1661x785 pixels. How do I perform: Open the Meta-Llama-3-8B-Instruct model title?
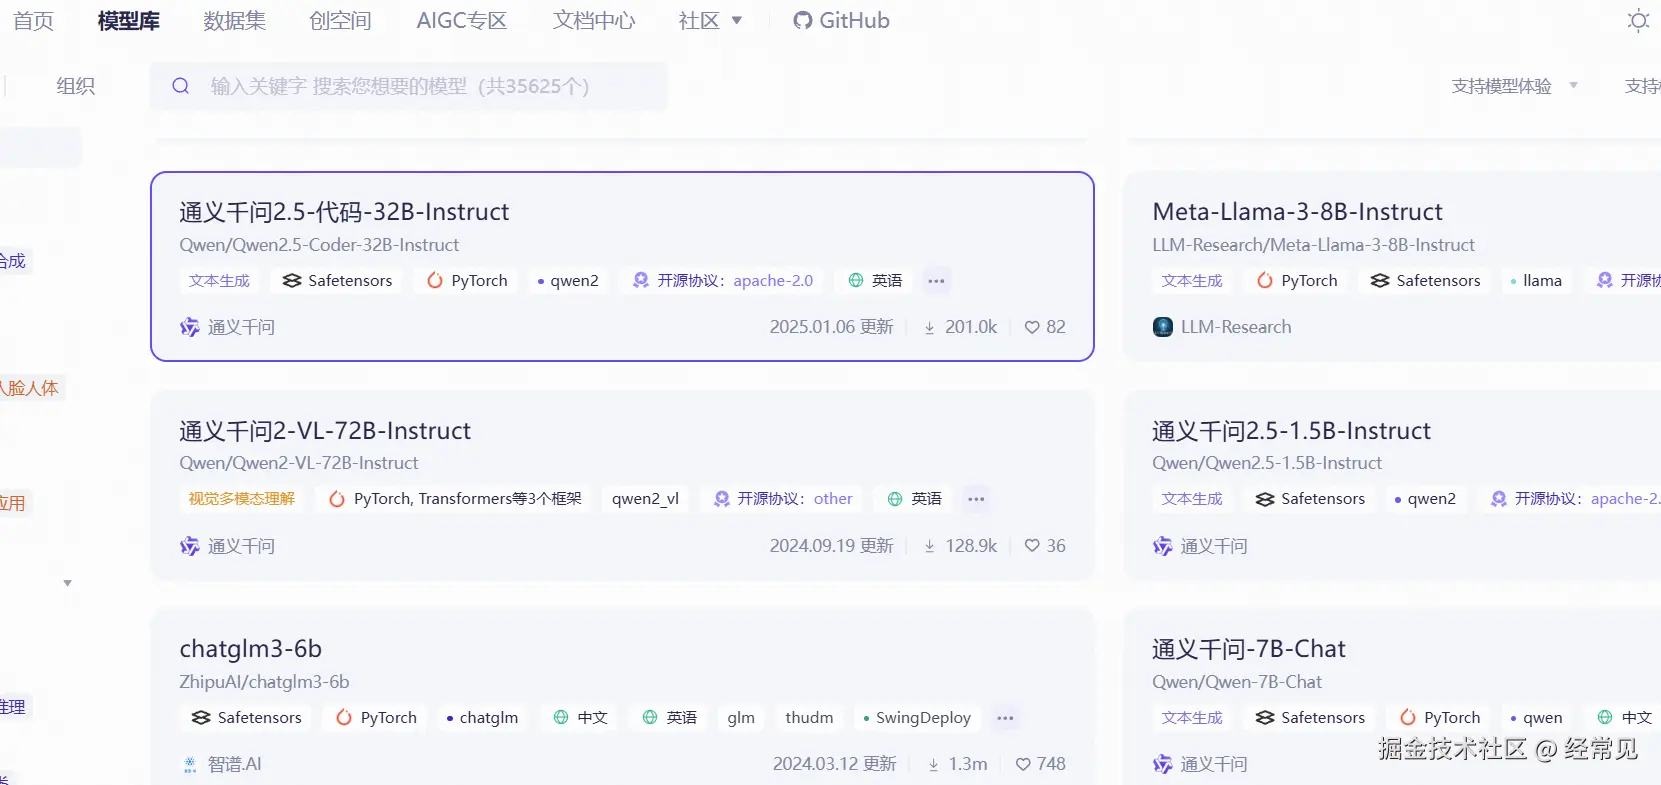(1297, 212)
